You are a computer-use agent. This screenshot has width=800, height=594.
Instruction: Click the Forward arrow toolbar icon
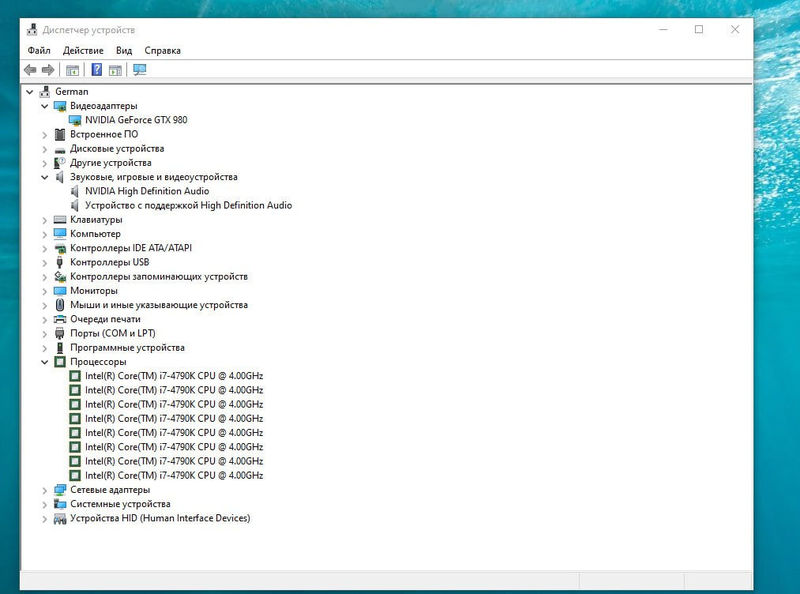click(48, 70)
